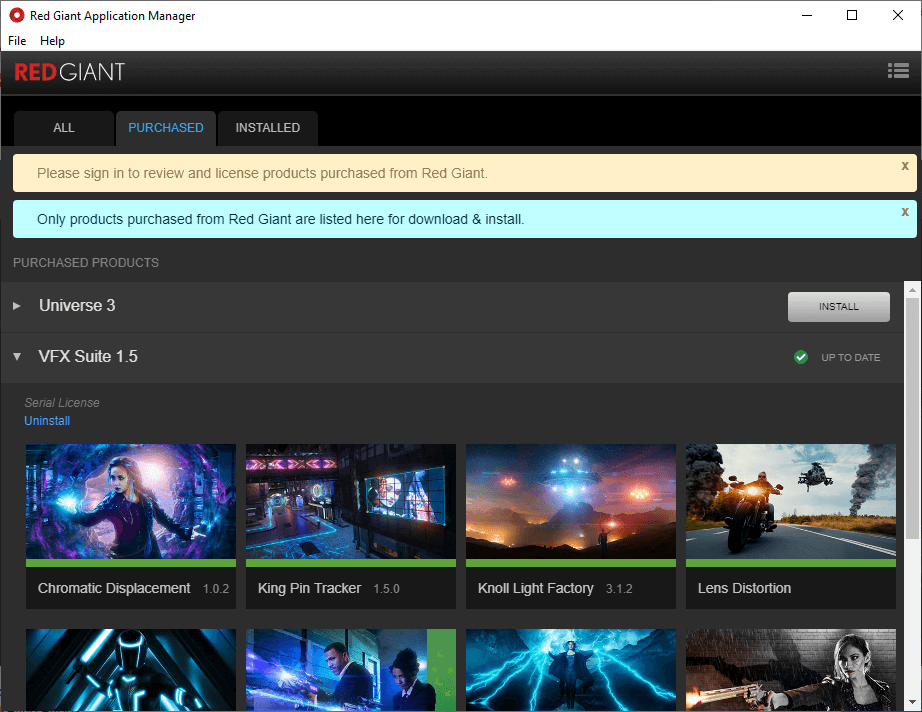Expand the Universe 3 product row
The width and height of the screenshot is (922, 712).
pyautogui.click(x=17, y=306)
